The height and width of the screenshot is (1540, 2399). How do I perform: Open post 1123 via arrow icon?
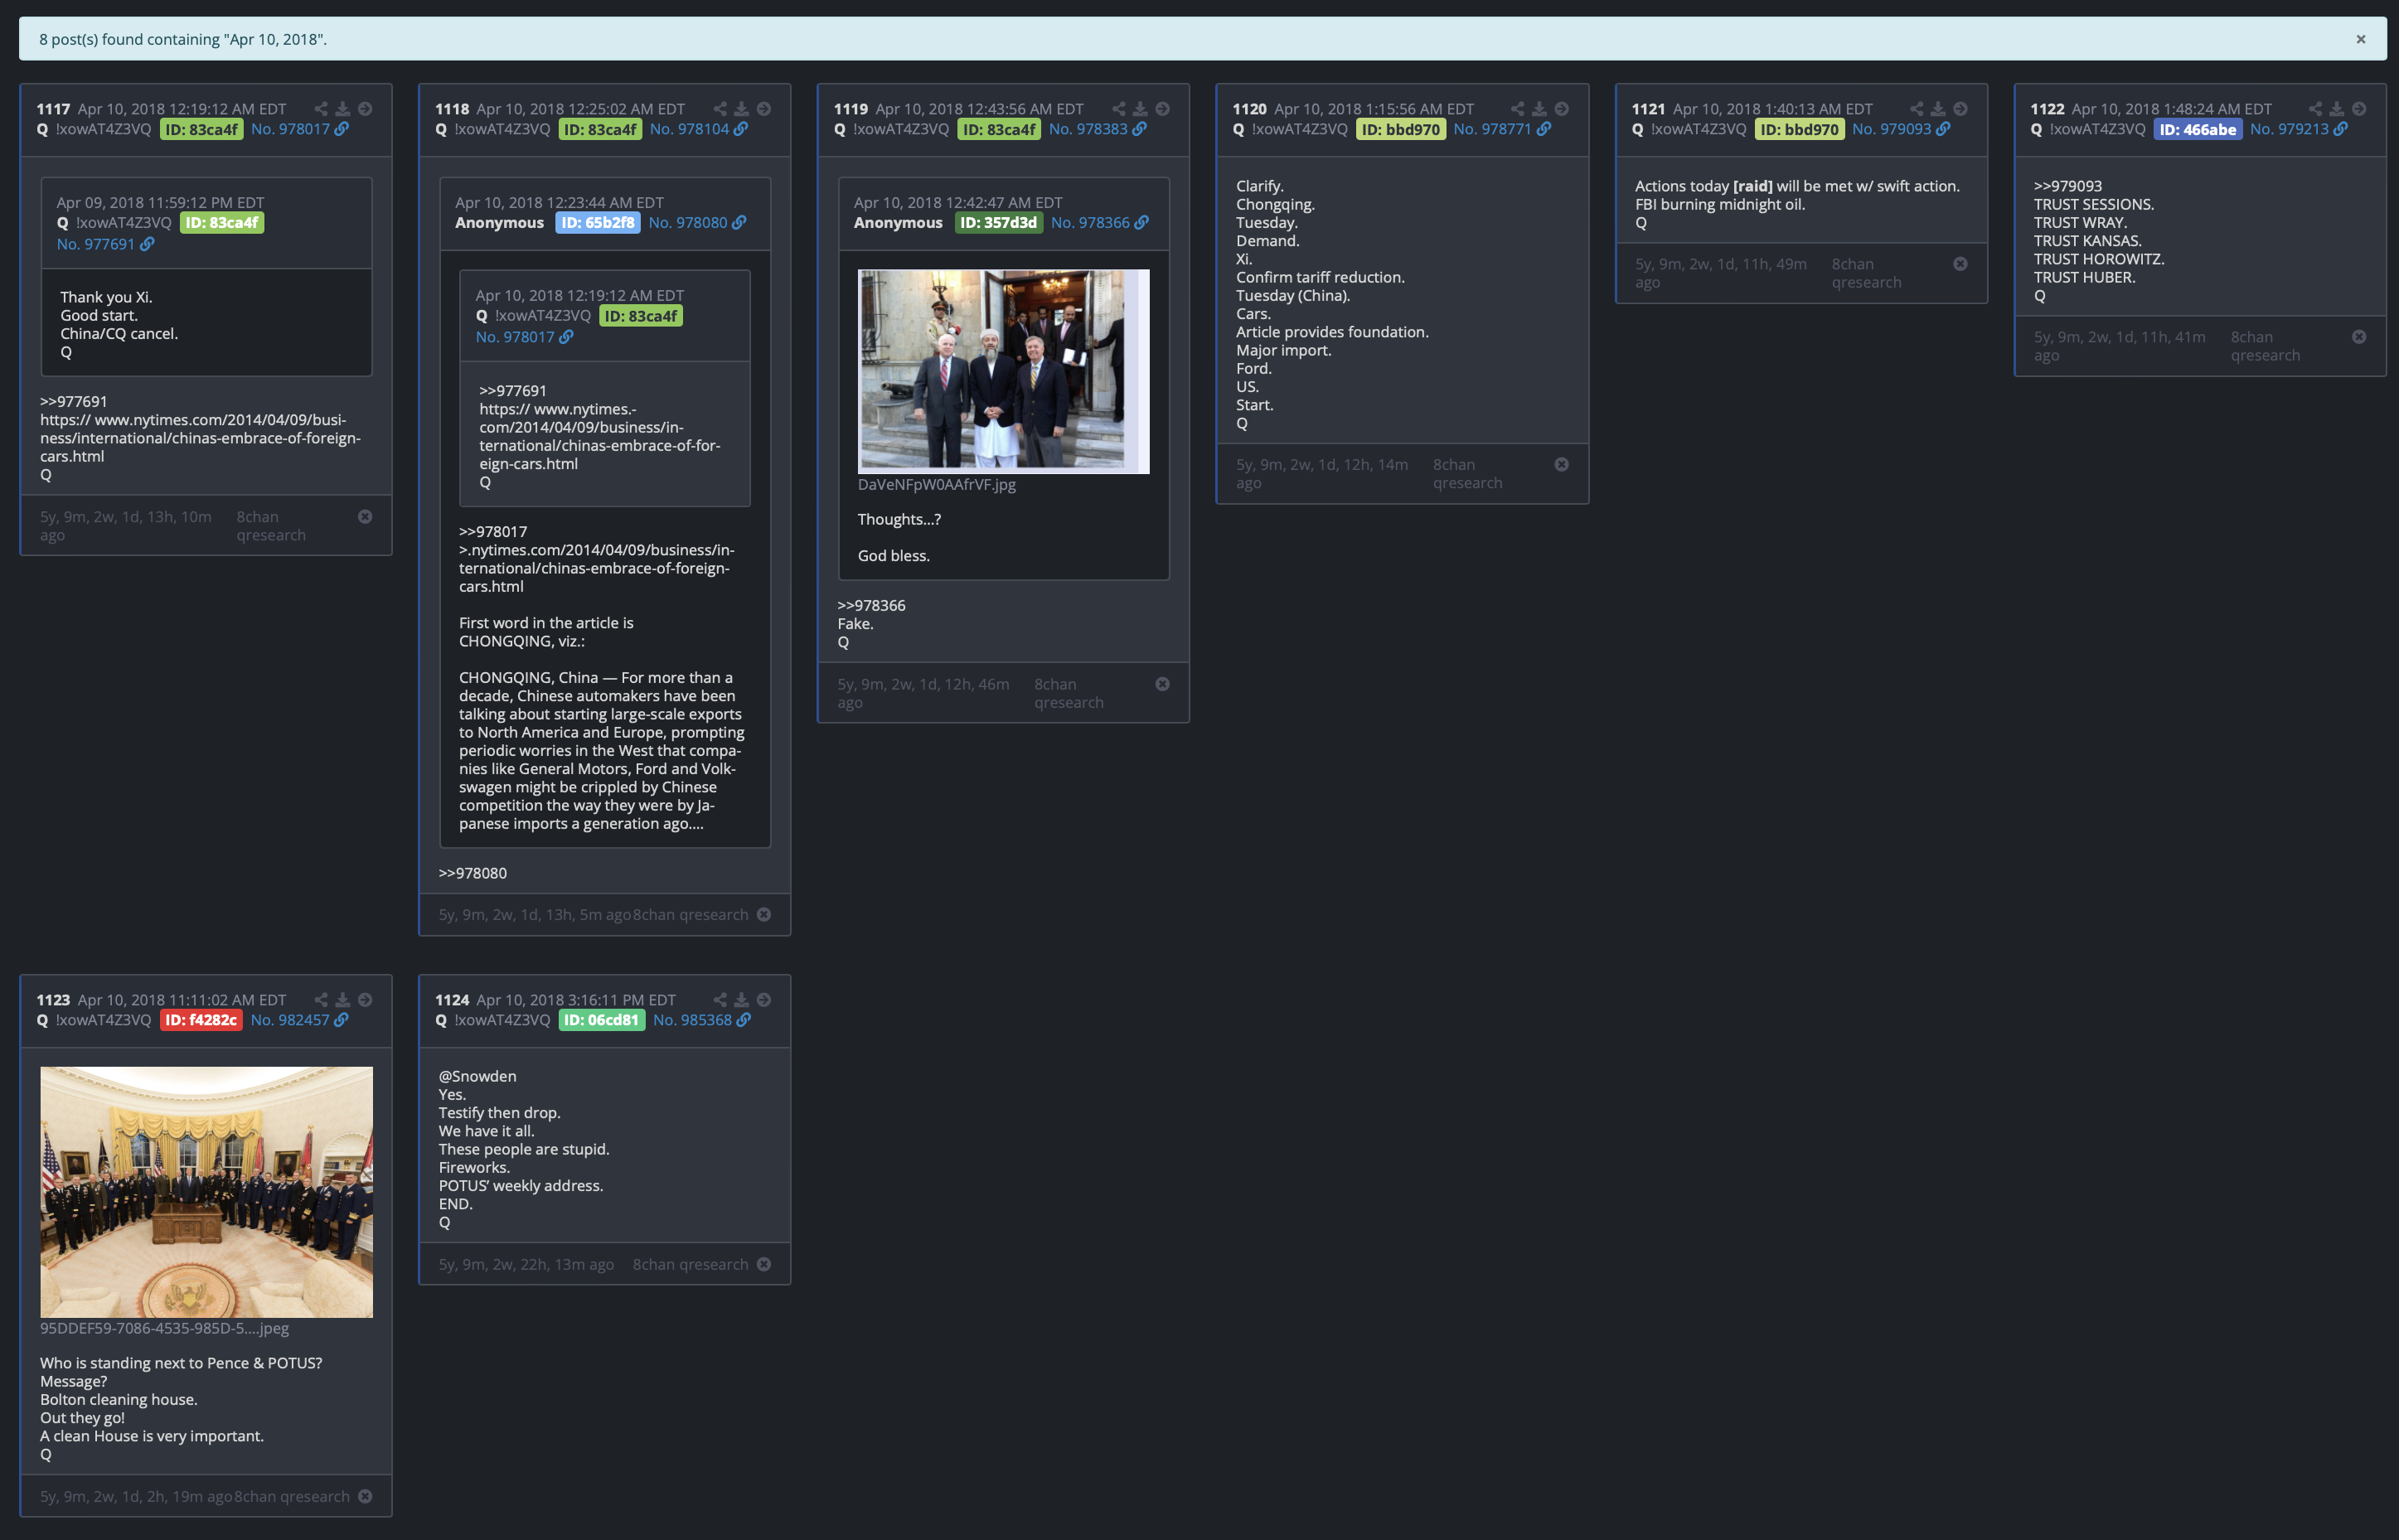(365, 1000)
